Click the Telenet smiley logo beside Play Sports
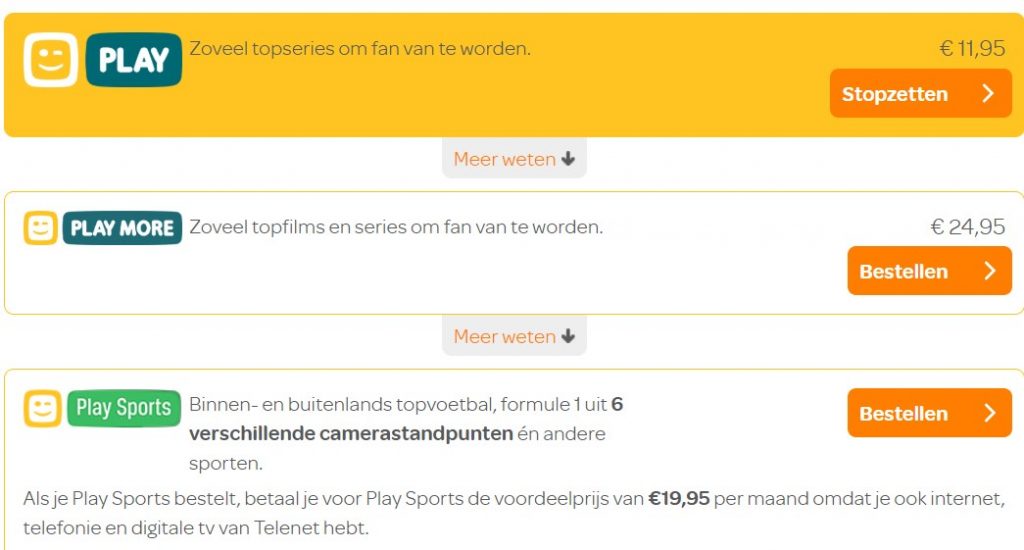This screenshot has height=550, width=1024. (x=42, y=408)
